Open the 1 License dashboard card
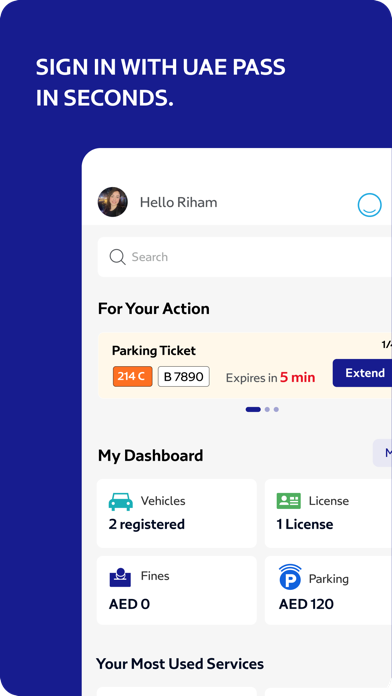The height and width of the screenshot is (696, 392). 328,513
